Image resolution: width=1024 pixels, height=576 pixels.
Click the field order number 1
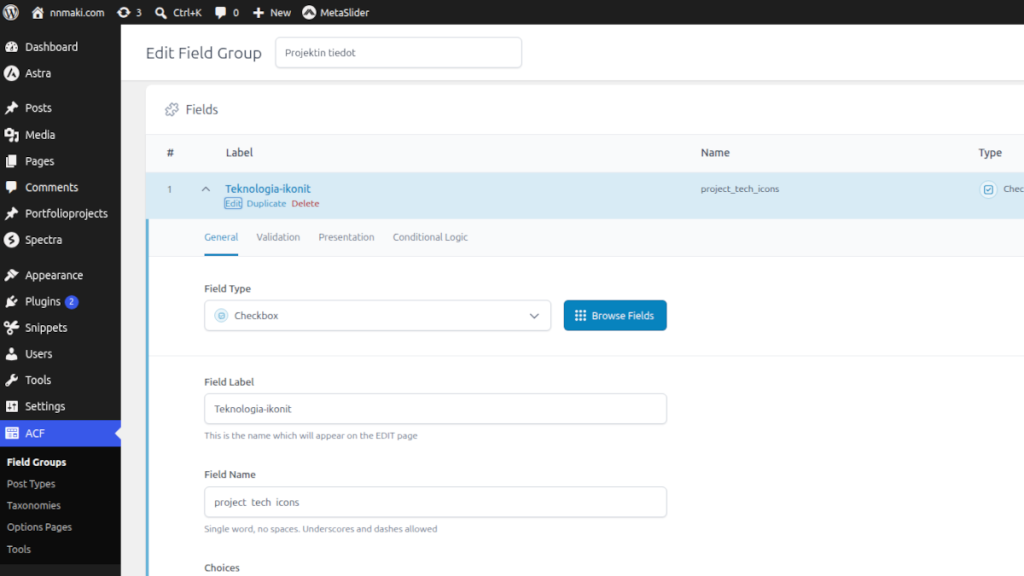tap(170, 189)
